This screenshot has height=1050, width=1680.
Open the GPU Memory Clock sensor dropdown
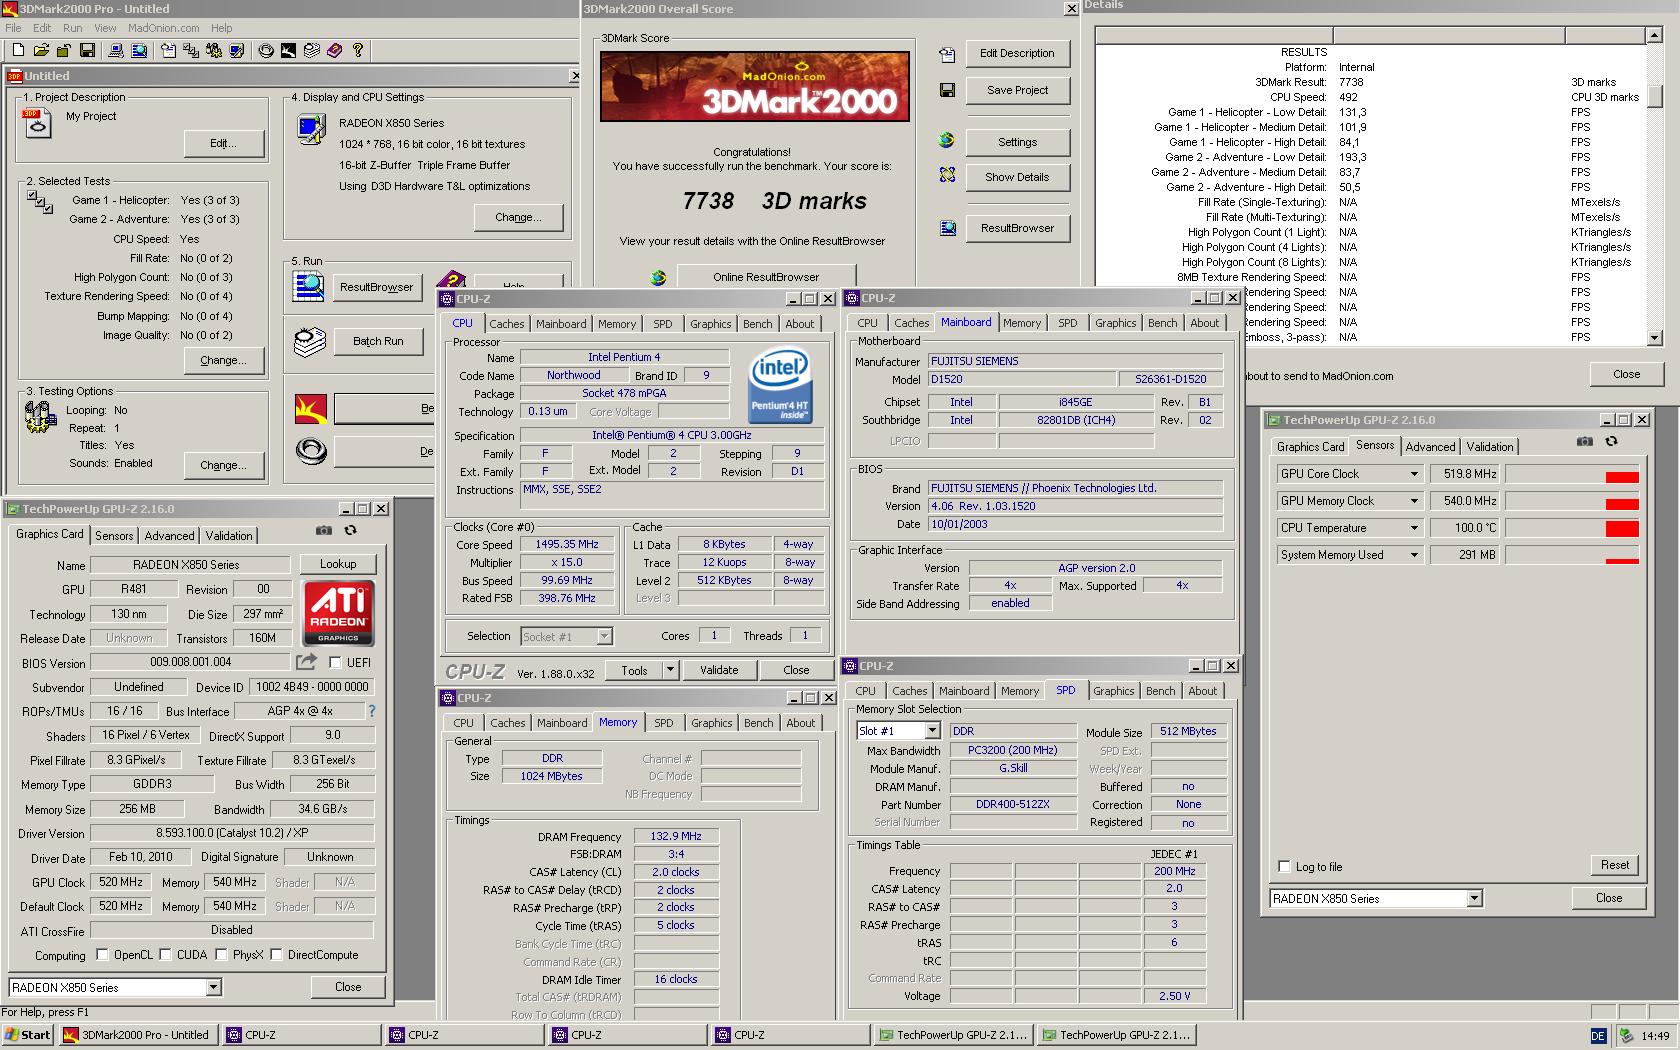pyautogui.click(x=1414, y=501)
